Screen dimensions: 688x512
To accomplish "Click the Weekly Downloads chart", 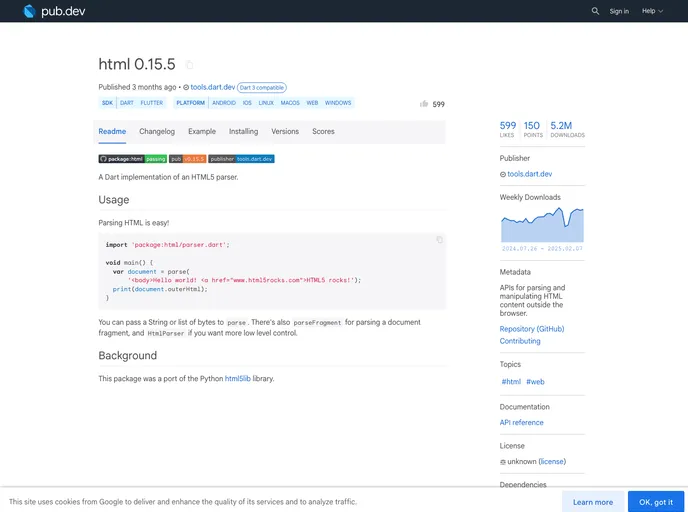I will (x=542, y=224).
